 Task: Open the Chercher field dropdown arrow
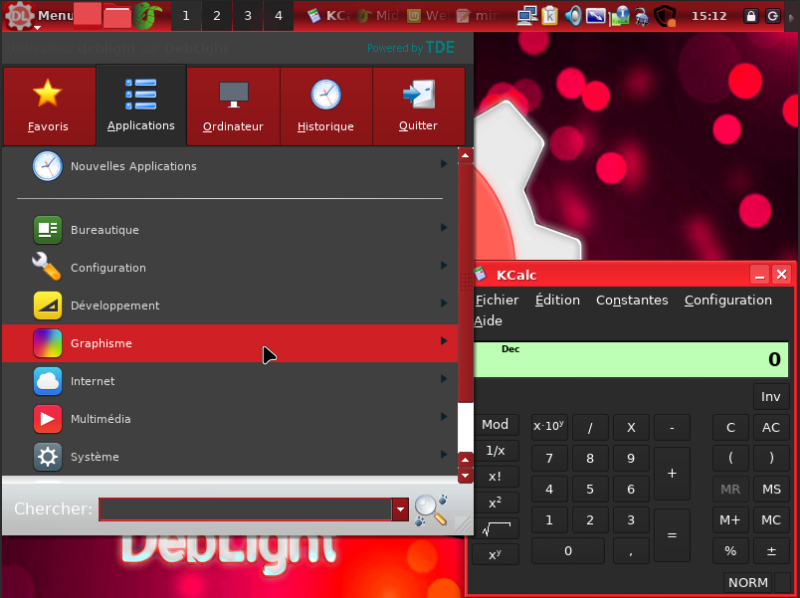[401, 509]
